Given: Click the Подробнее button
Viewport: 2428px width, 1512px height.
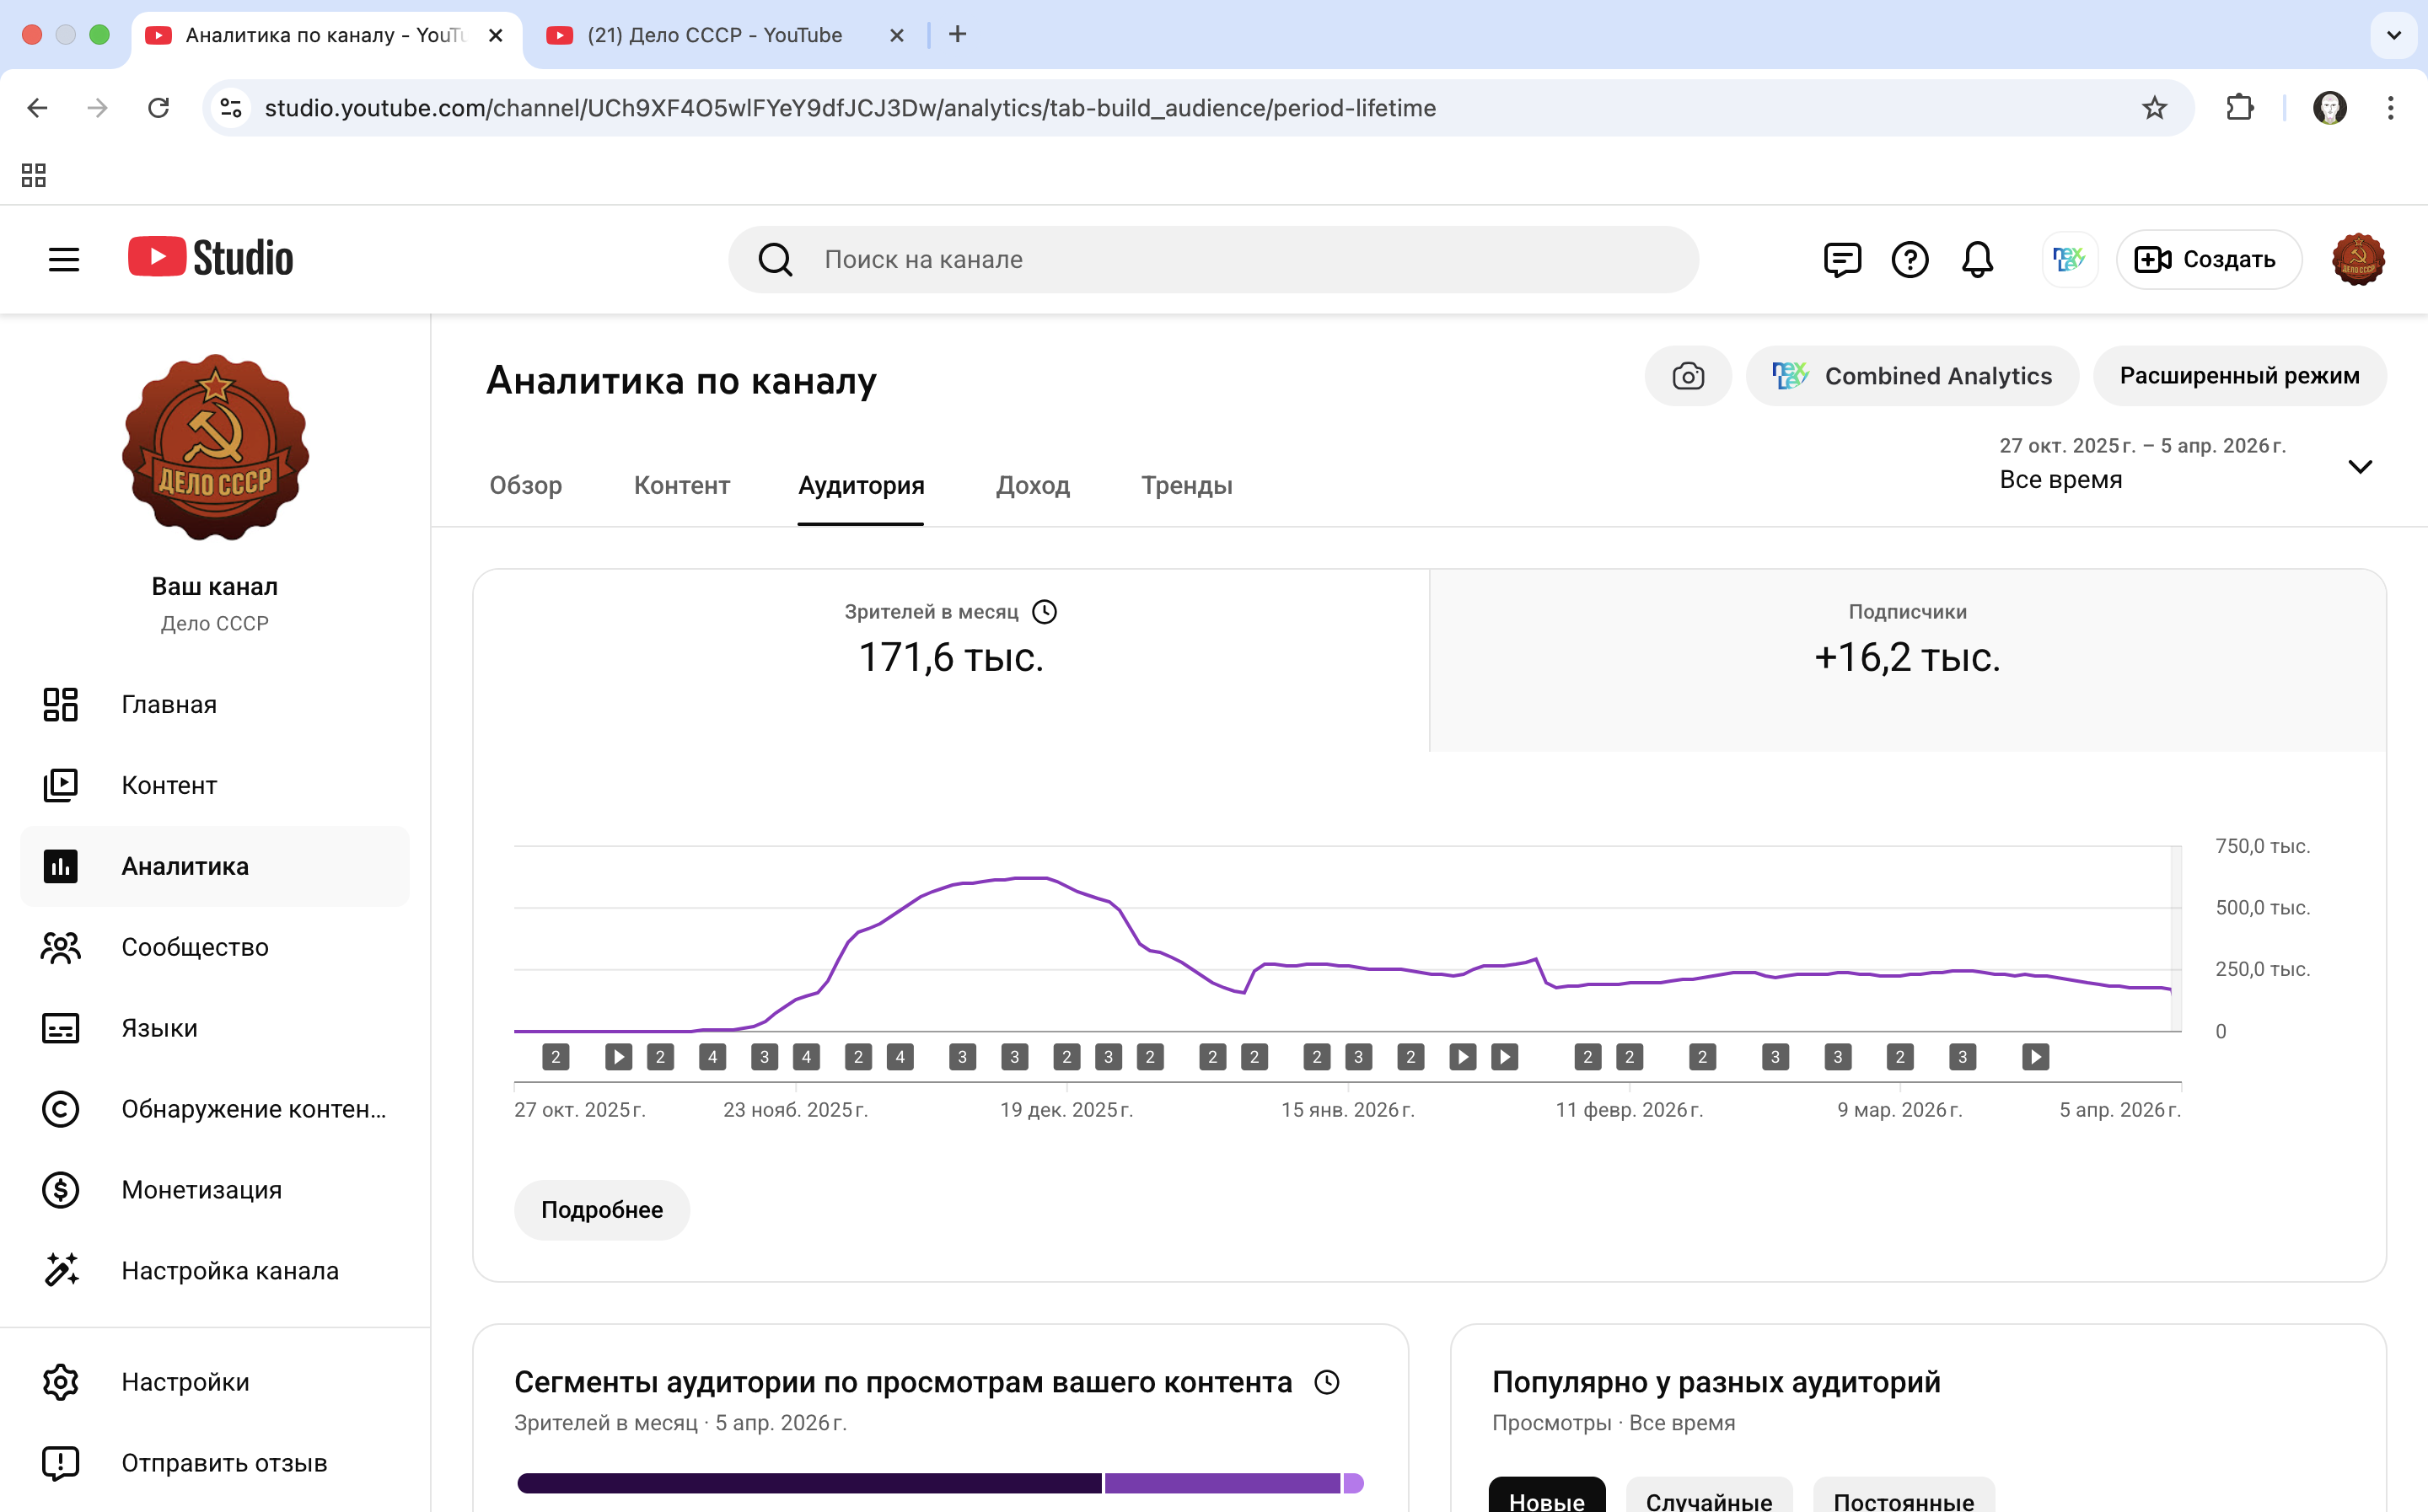Looking at the screenshot, I should tap(601, 1210).
